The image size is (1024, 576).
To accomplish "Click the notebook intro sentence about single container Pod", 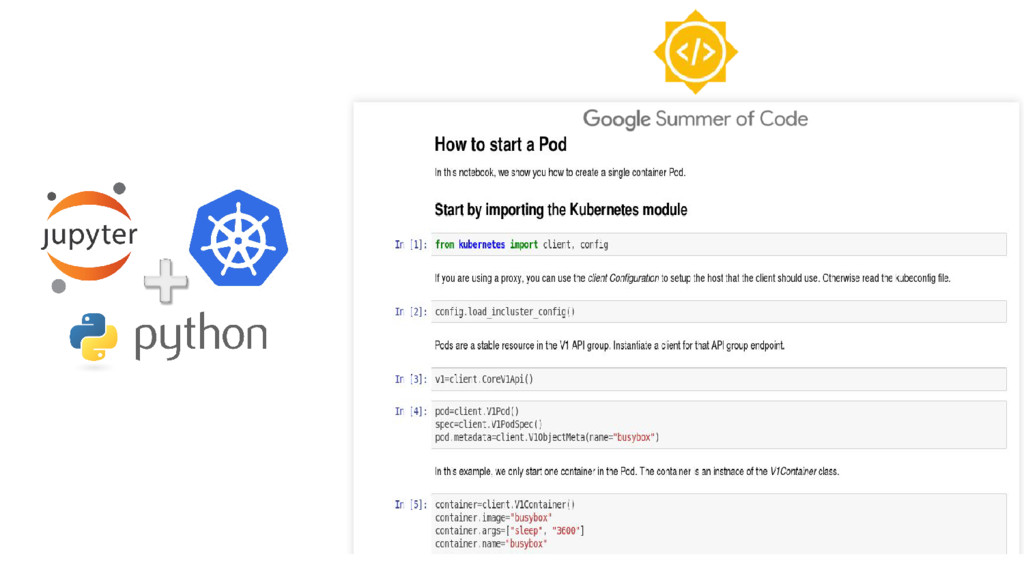I will [560, 172].
